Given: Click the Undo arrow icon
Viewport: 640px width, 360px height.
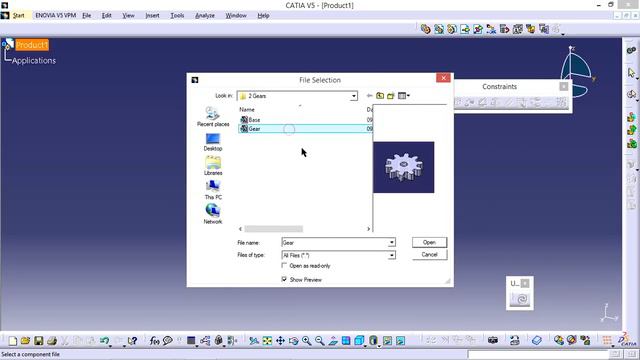Looking at the screenshot, I should 104,340.
